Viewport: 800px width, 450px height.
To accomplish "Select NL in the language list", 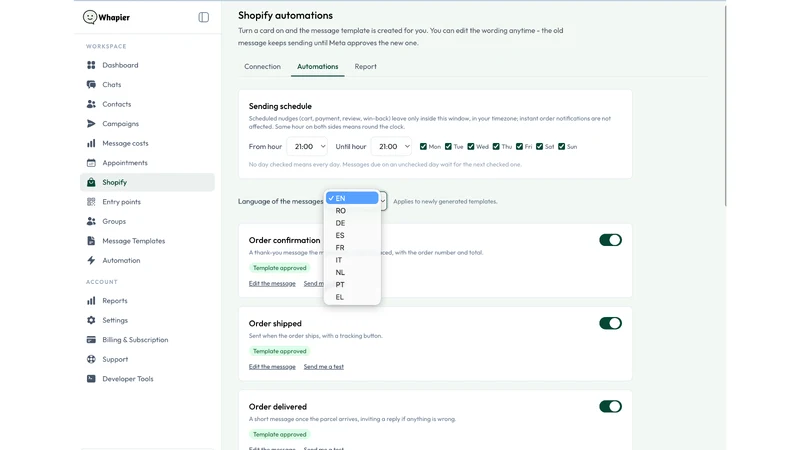I will [x=352, y=272].
